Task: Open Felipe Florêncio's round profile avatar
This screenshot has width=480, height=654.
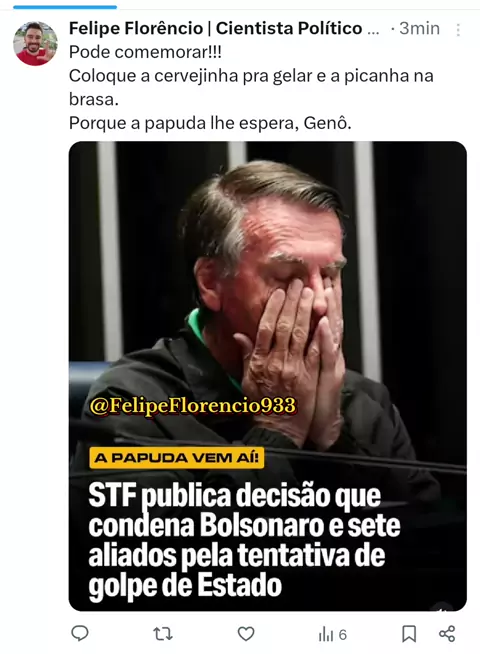Action: pos(35,43)
